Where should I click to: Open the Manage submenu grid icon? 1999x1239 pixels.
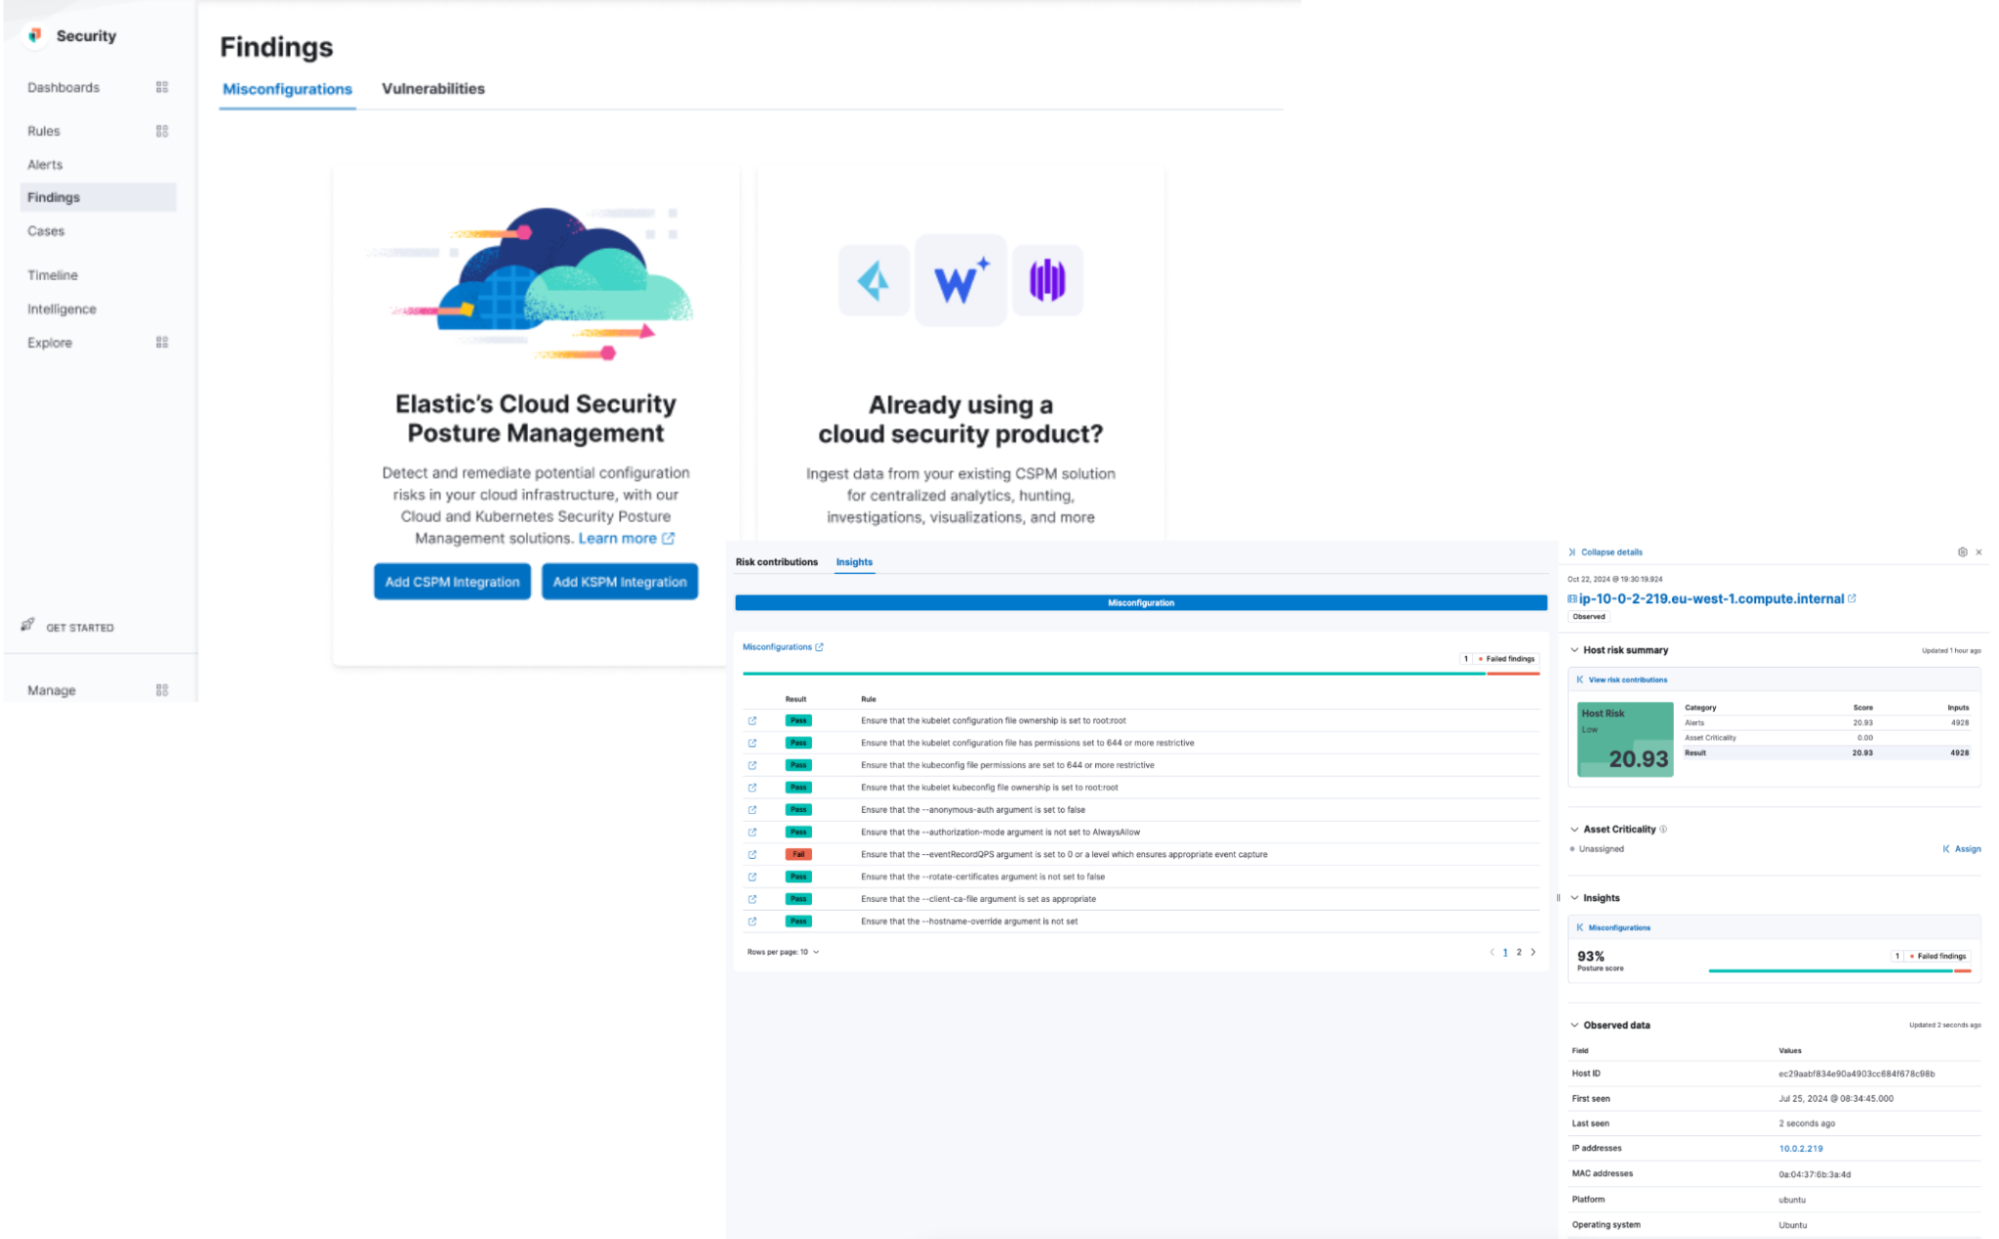[x=162, y=690]
